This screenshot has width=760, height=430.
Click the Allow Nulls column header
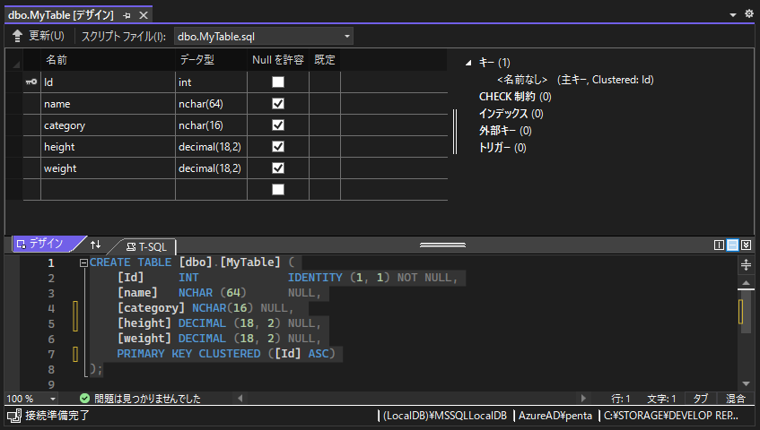coord(278,60)
